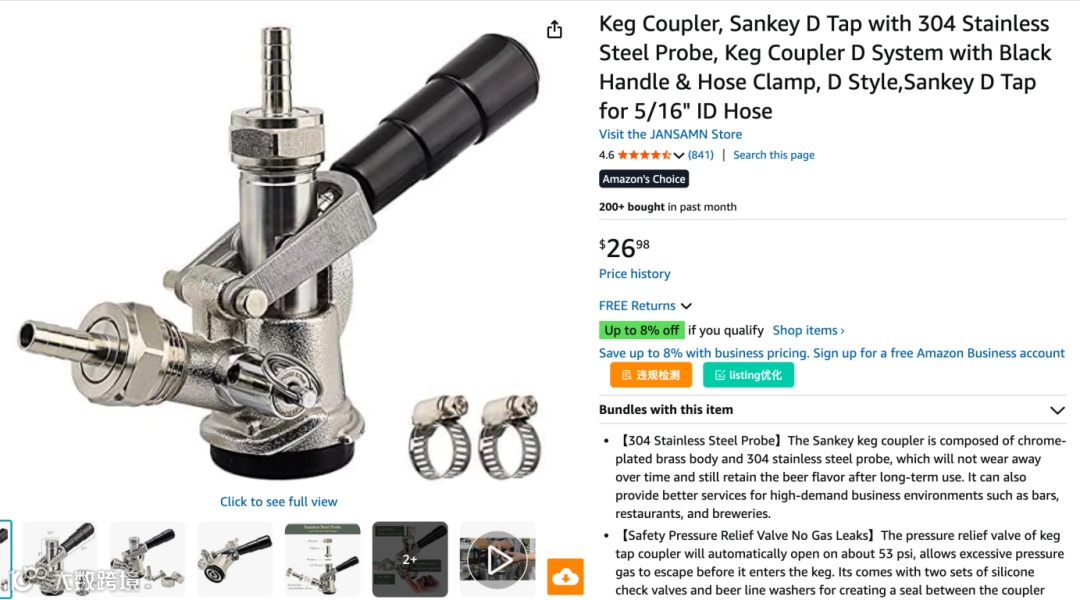Click the orange violation check button

pyautogui.click(x=651, y=375)
